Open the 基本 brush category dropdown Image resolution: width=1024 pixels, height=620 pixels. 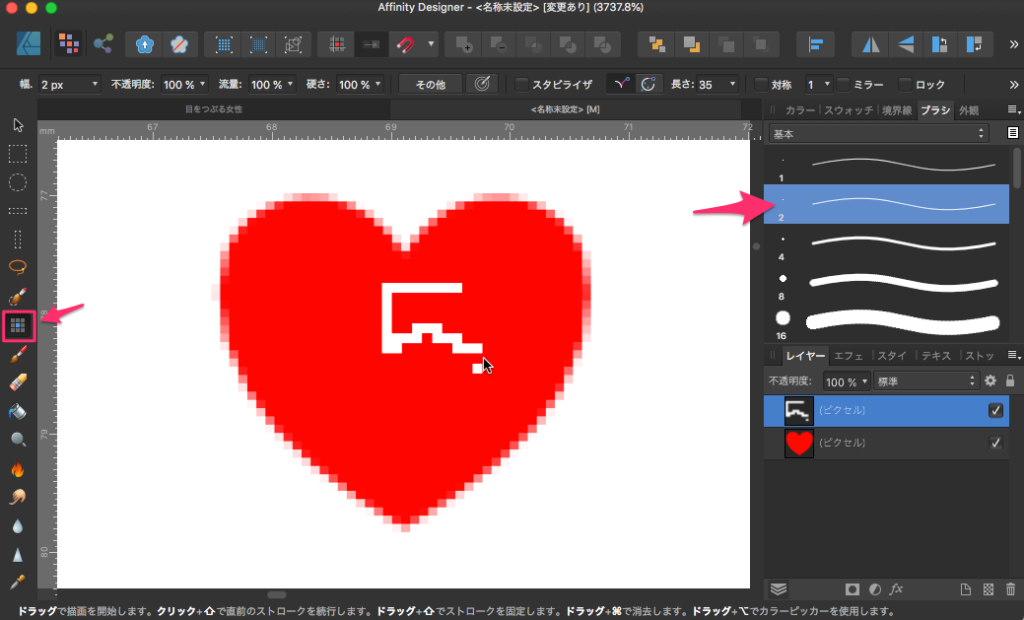[879, 133]
